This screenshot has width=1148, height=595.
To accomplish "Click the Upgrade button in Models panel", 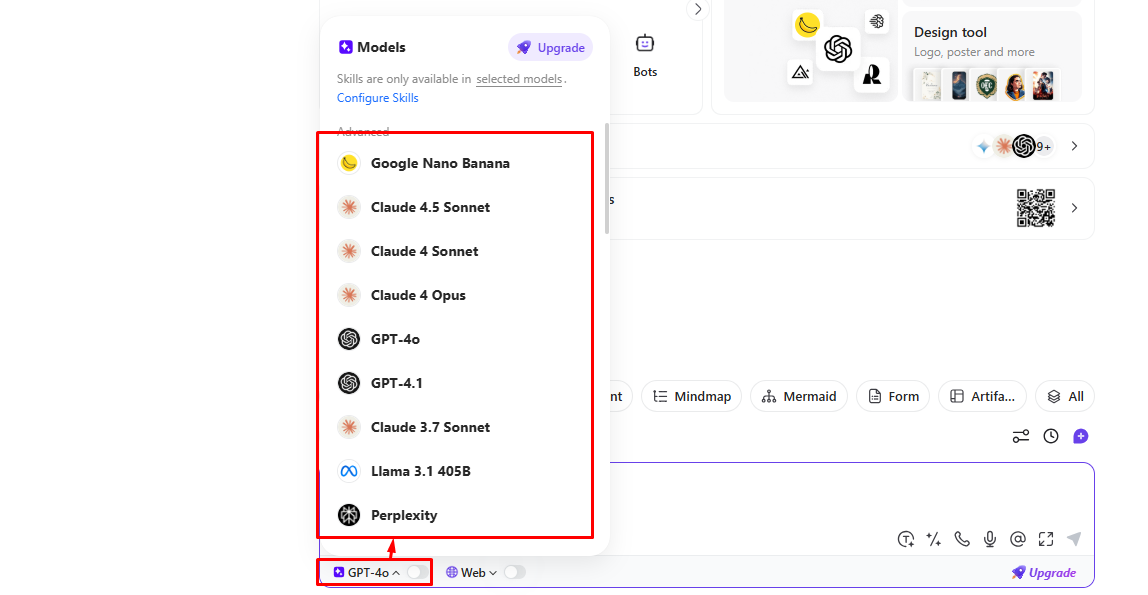I will tap(550, 47).
